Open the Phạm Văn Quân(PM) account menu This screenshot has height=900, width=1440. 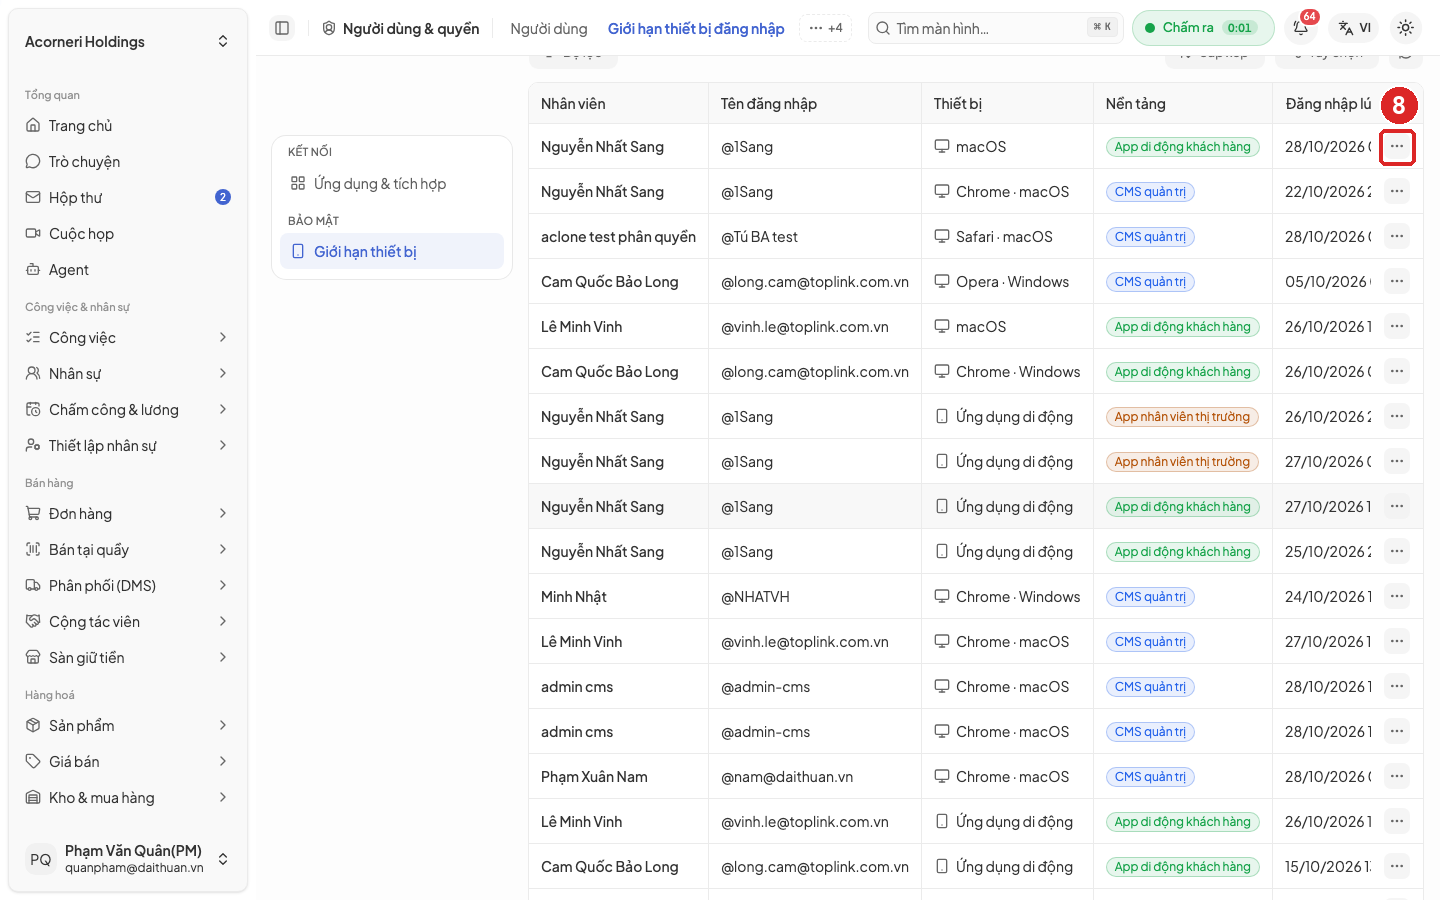click(x=128, y=859)
